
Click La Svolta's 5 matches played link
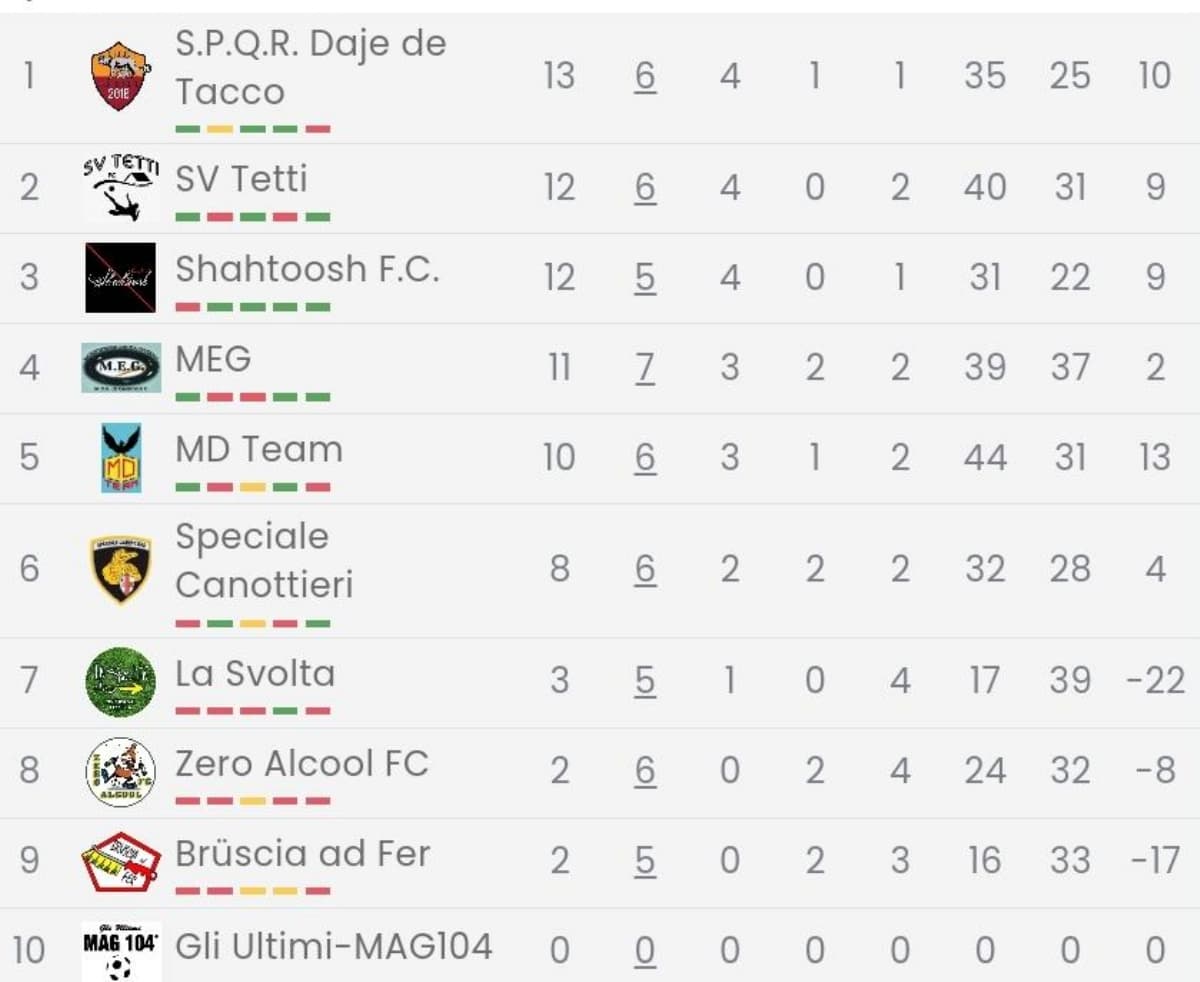click(x=645, y=681)
